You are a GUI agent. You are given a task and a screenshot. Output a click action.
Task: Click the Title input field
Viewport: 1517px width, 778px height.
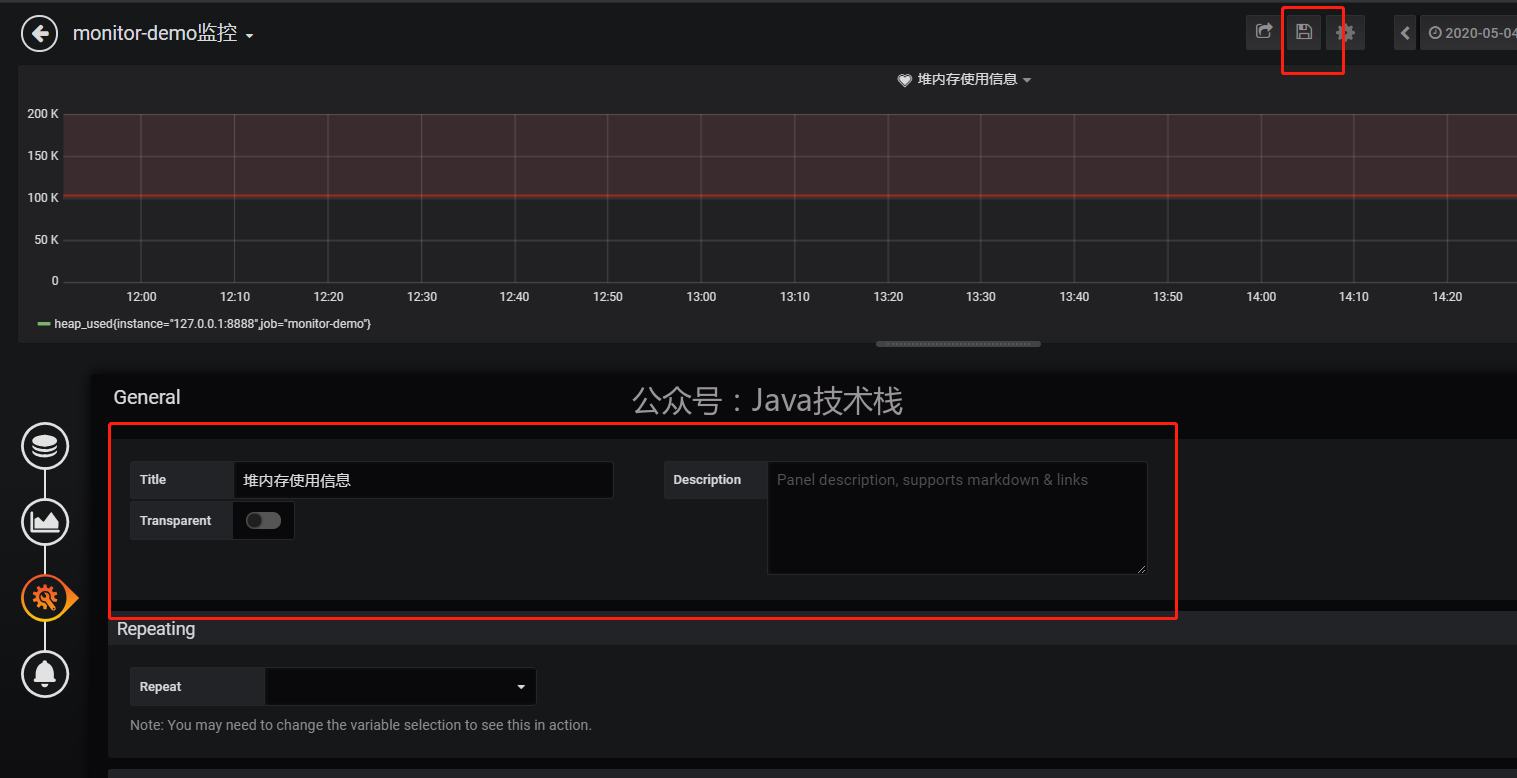pos(423,480)
